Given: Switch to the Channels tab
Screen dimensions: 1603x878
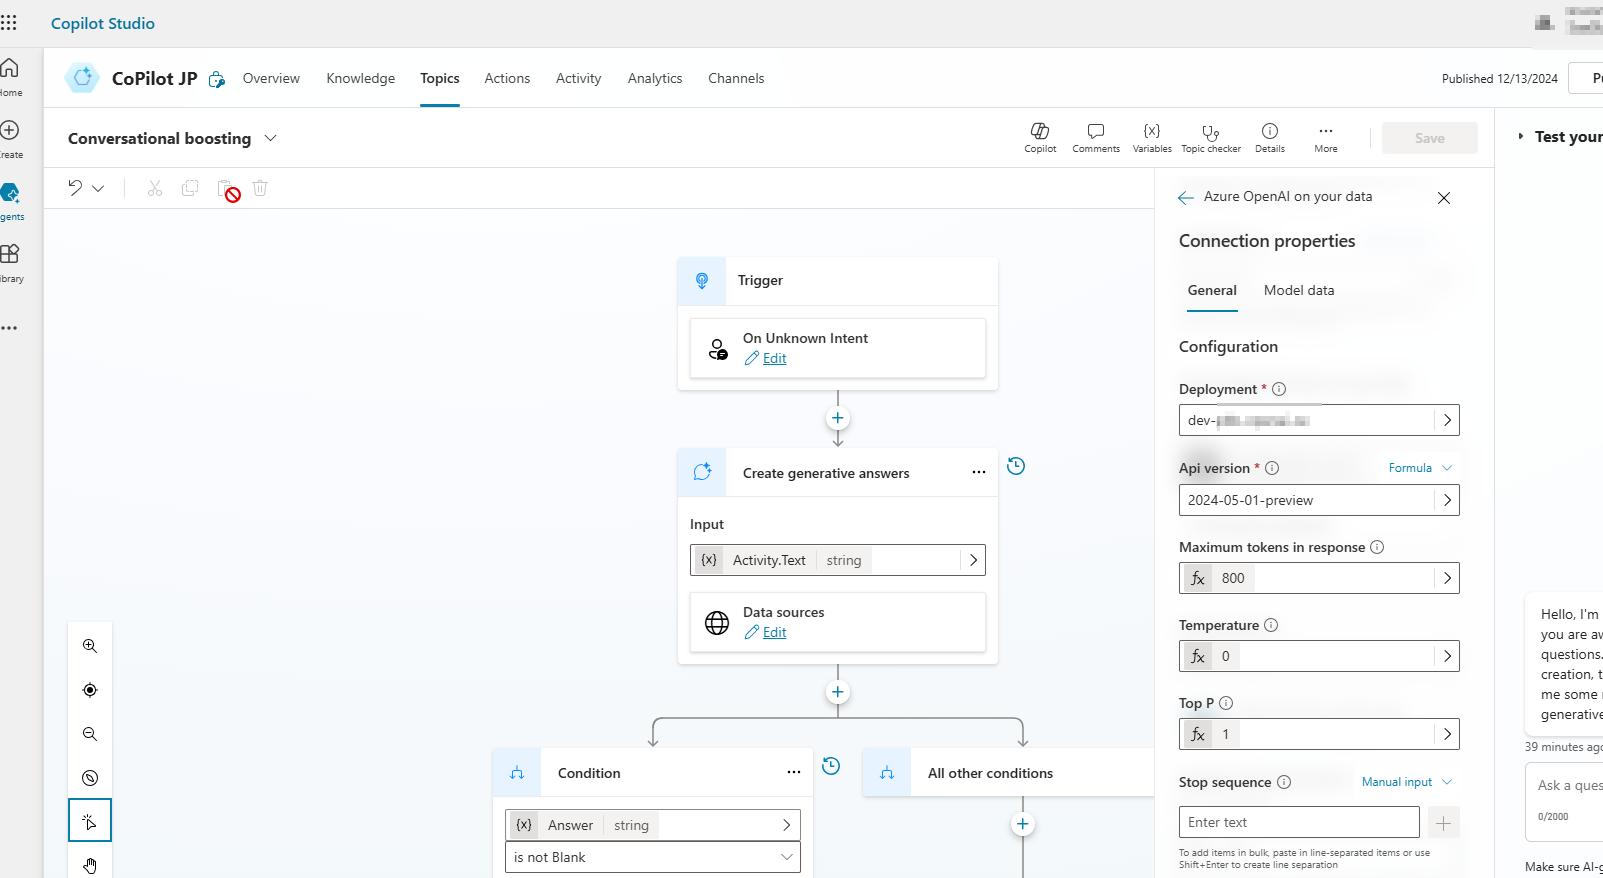Looking at the screenshot, I should [736, 78].
